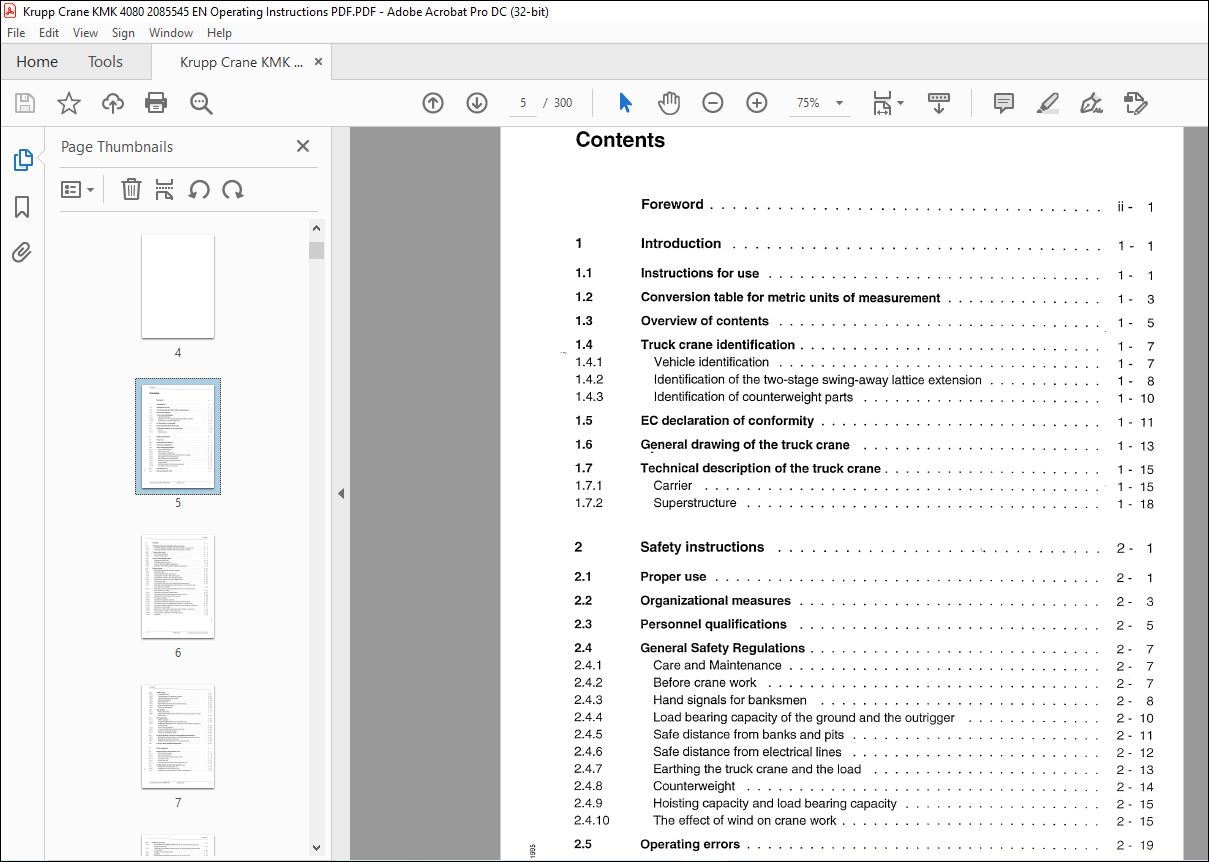1209x862 pixels.
Task: Click the Introduction contents entry
Action: (681, 244)
